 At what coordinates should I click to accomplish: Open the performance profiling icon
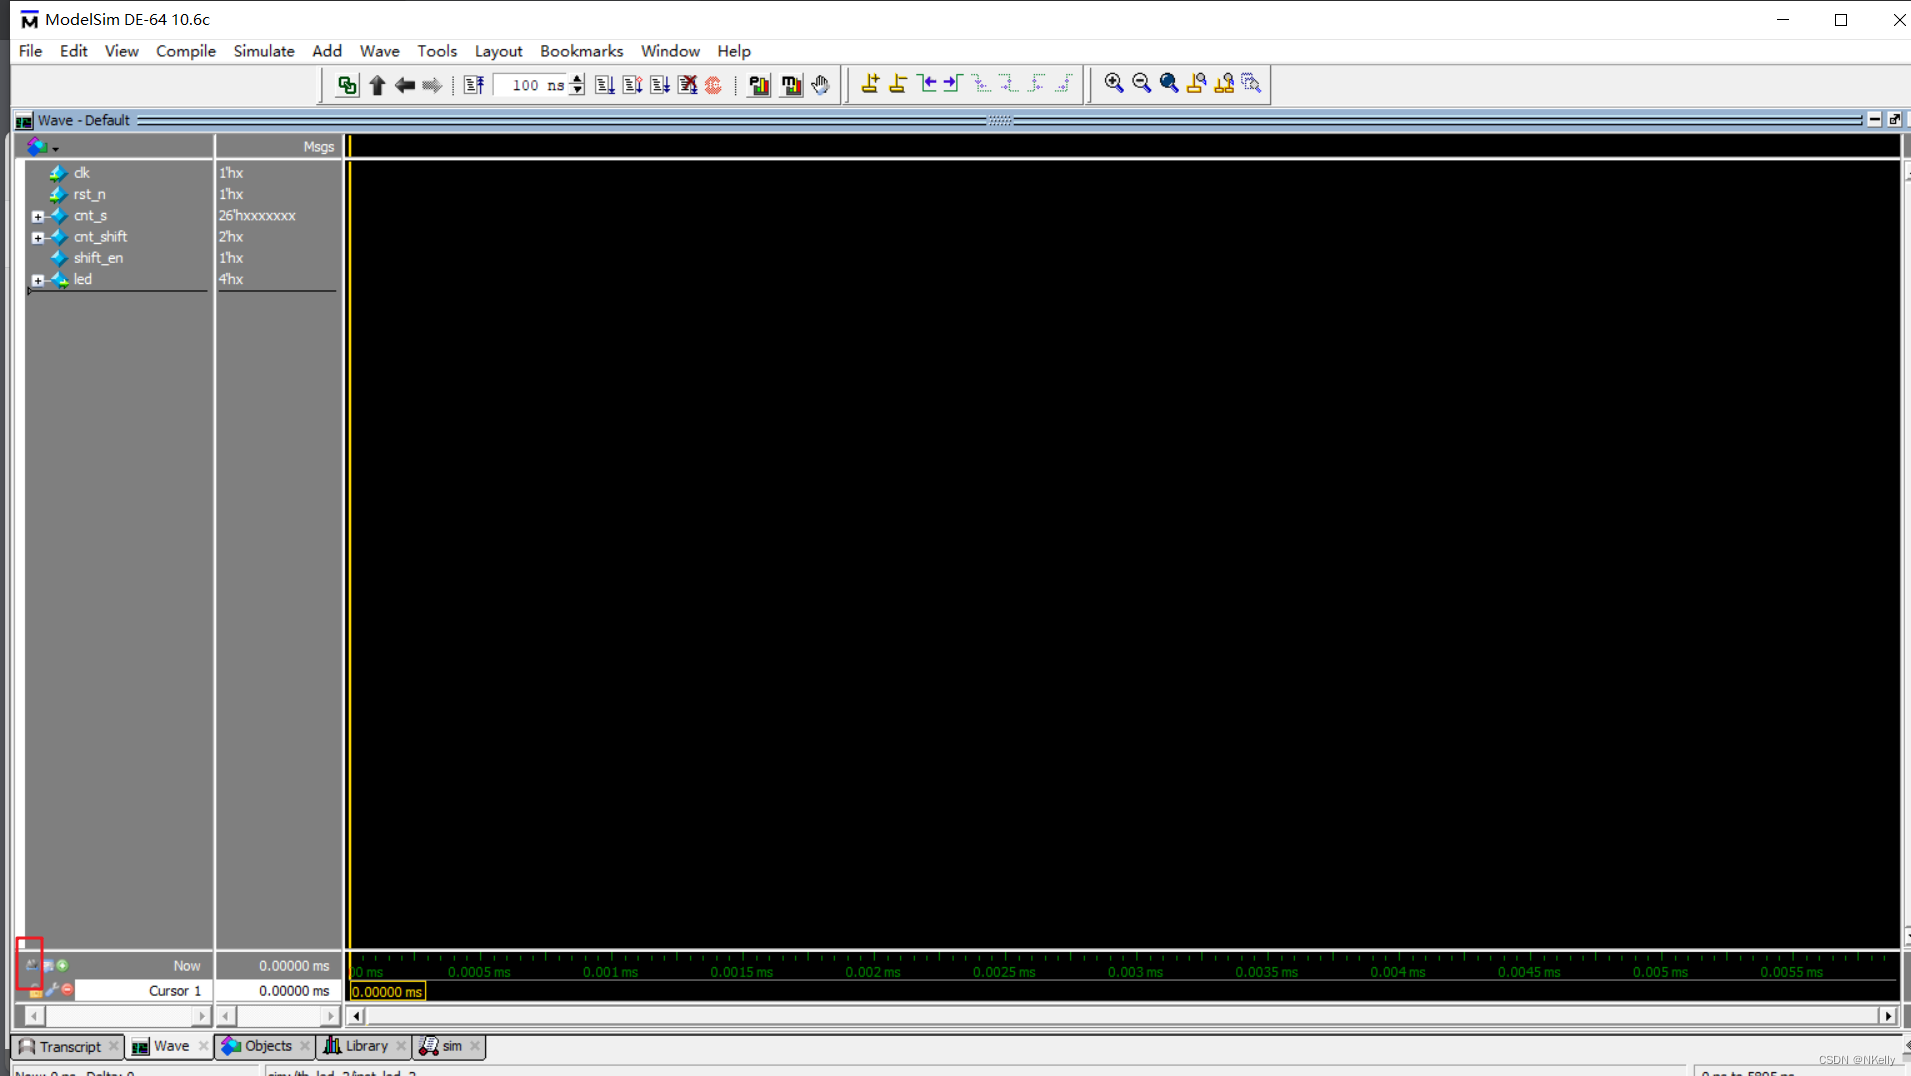click(759, 85)
